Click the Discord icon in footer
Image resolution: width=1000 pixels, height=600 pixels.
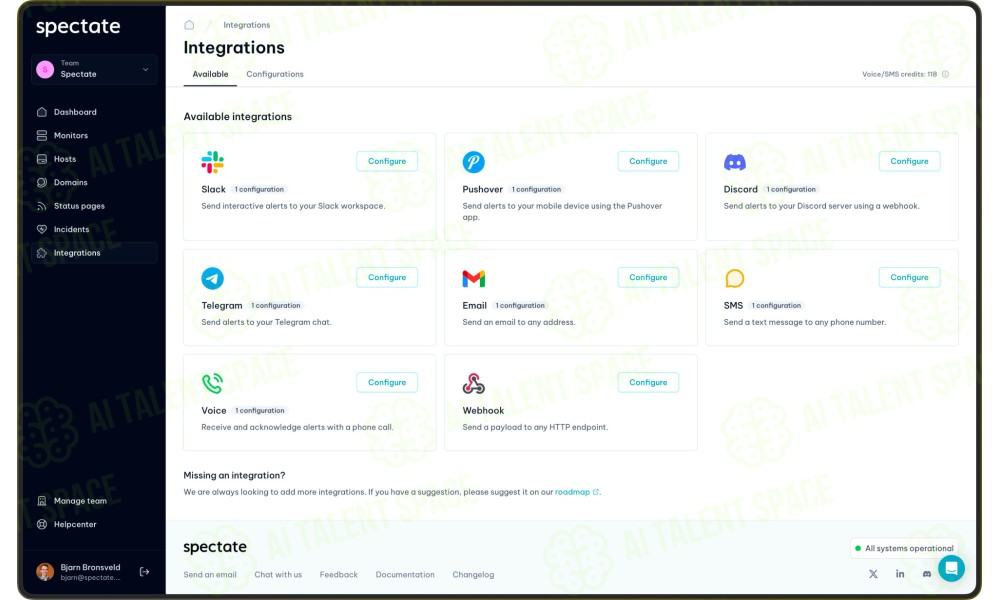click(x=927, y=574)
